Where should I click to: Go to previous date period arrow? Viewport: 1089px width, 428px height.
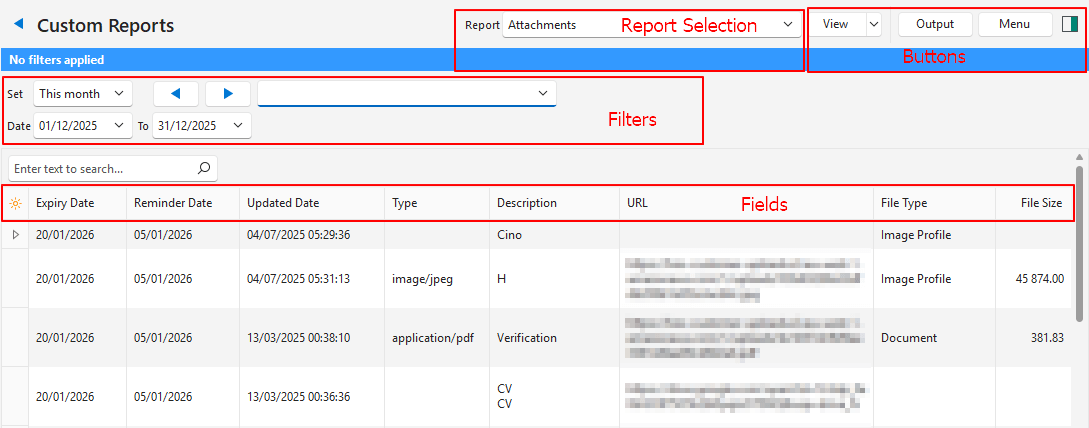pyautogui.click(x=176, y=94)
